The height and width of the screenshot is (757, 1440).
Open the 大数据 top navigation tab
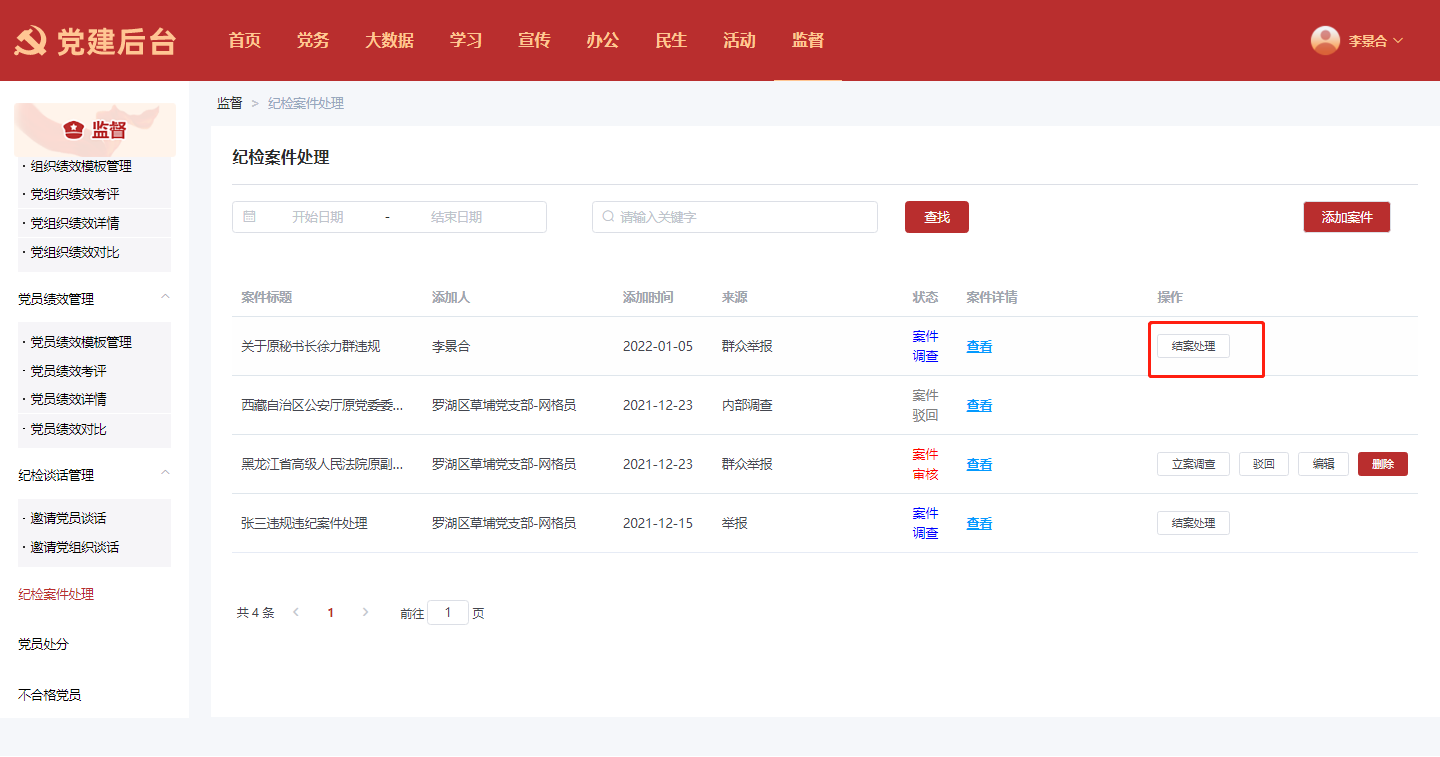(x=389, y=41)
